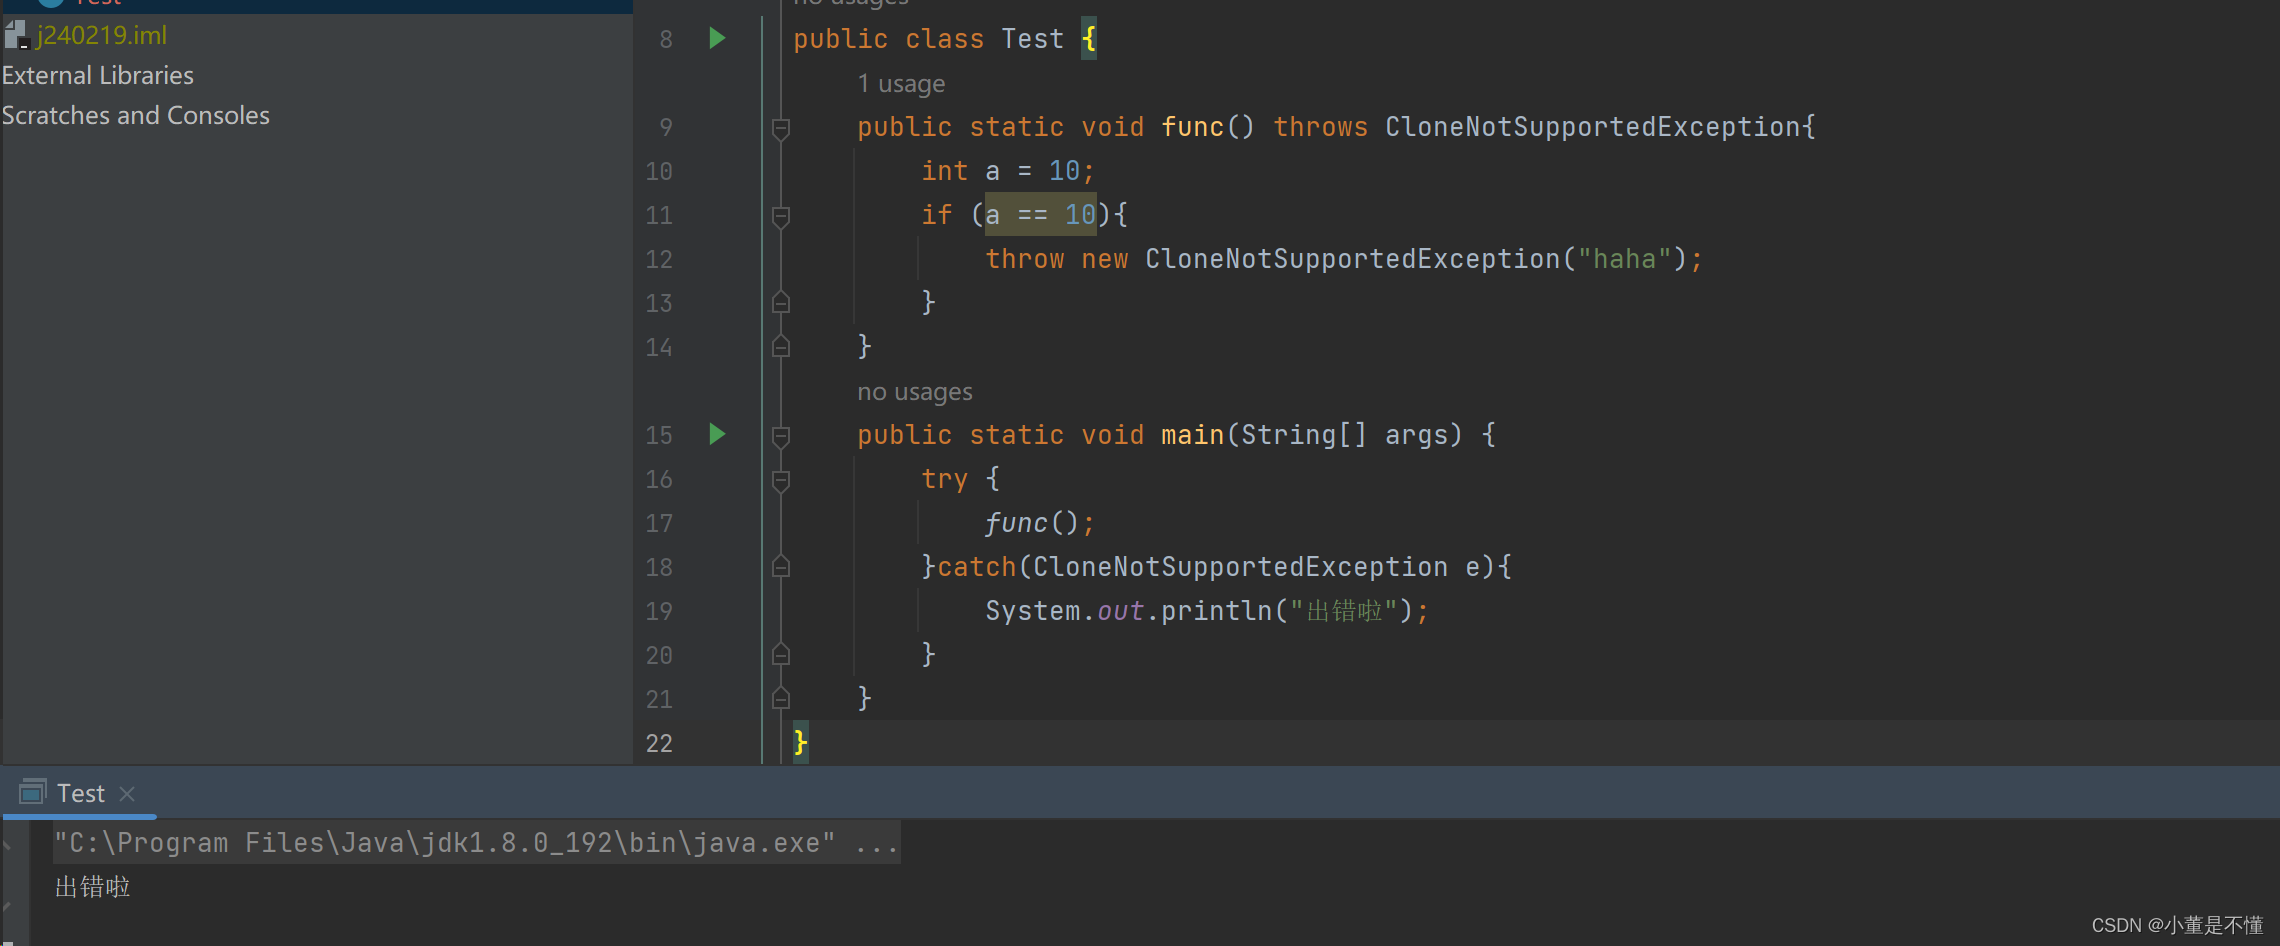The height and width of the screenshot is (946, 2280).
Task: Collapse the try block at line 16
Action: [781, 480]
